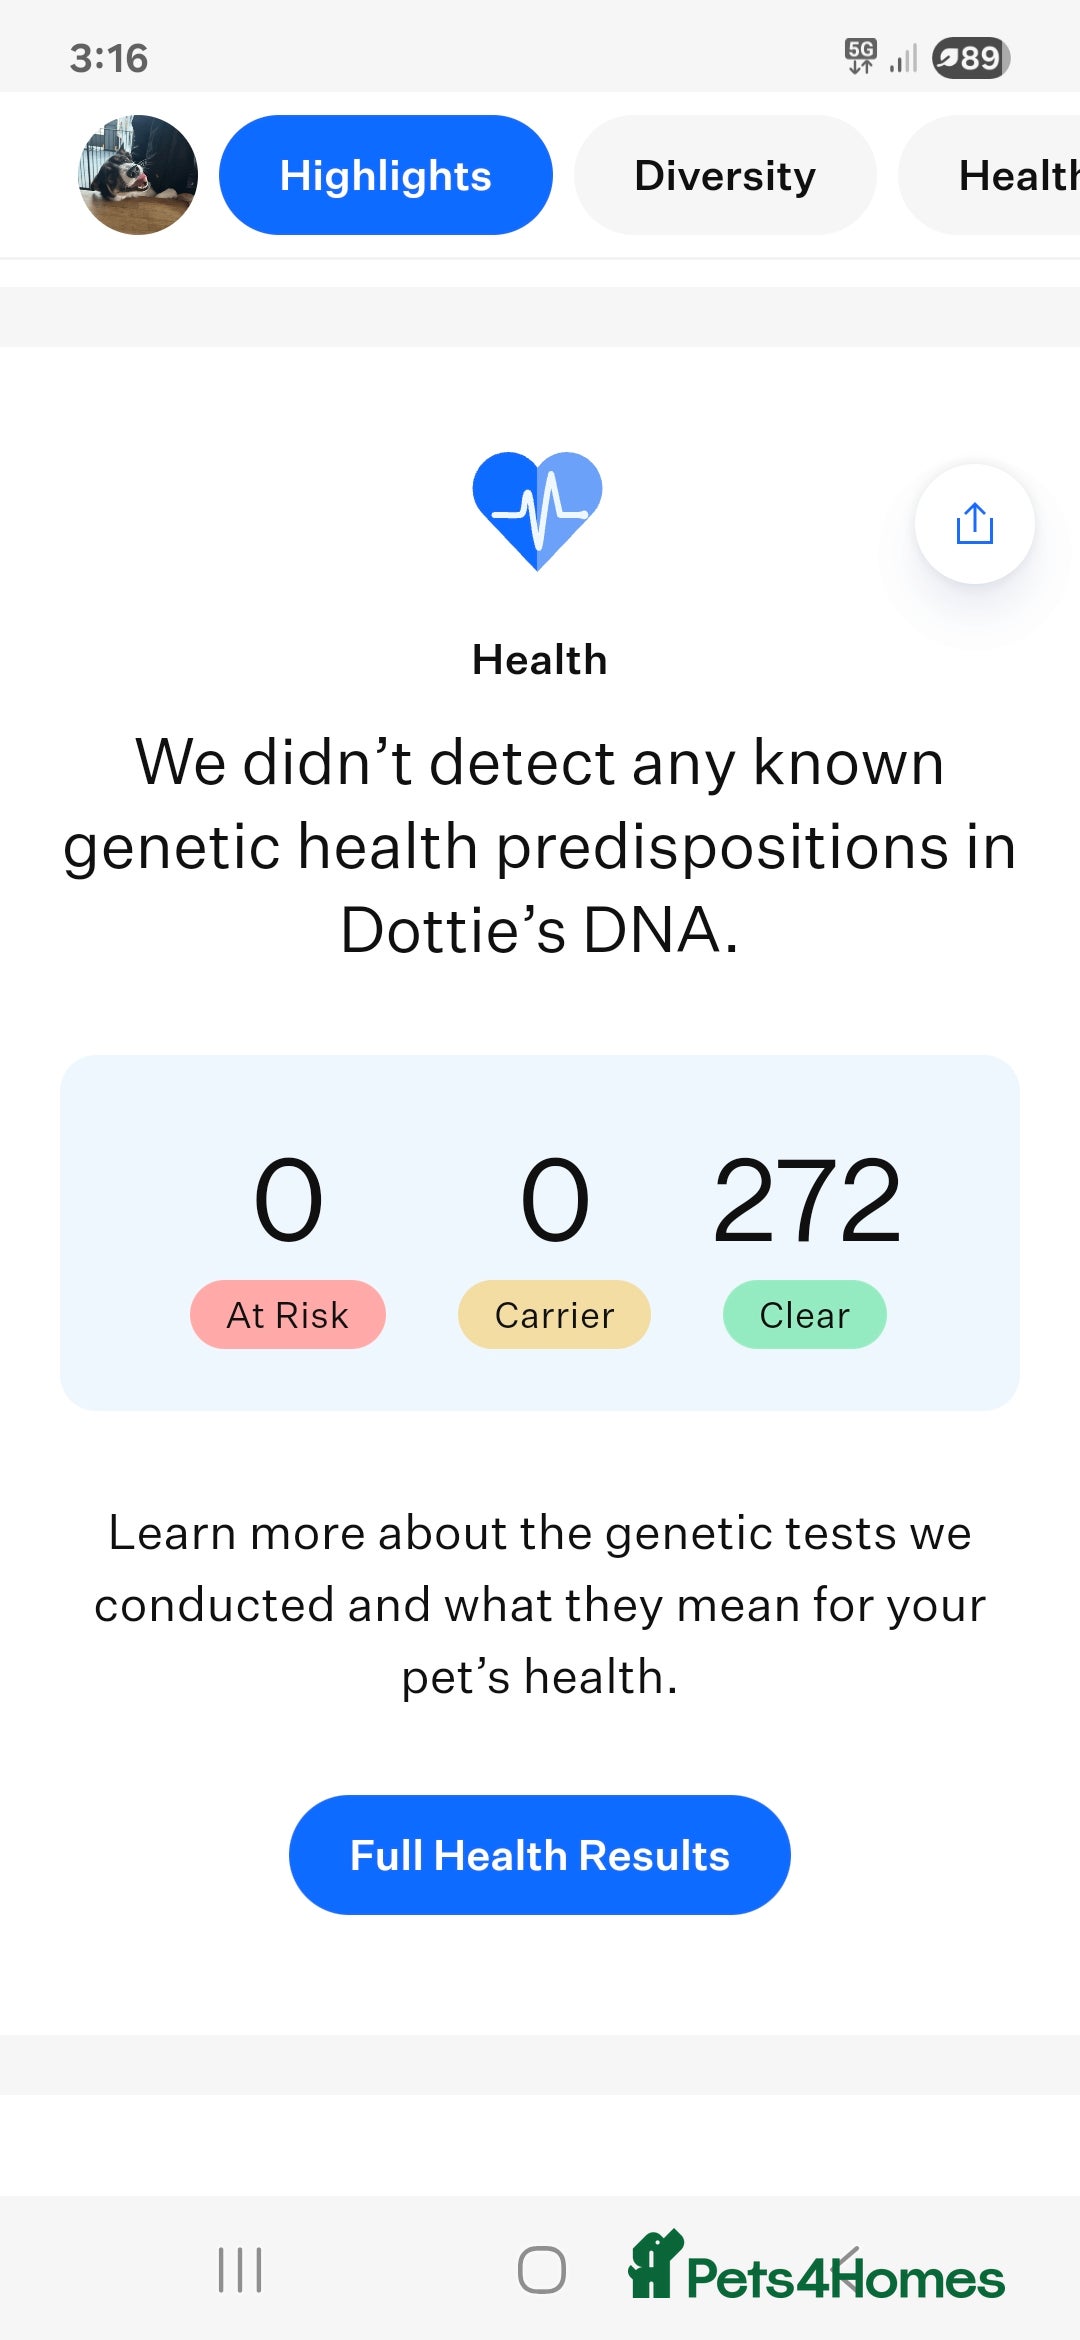Click the Pets4Homes logo
Viewport: 1080px width, 2340px height.
pyautogui.click(x=816, y=2266)
